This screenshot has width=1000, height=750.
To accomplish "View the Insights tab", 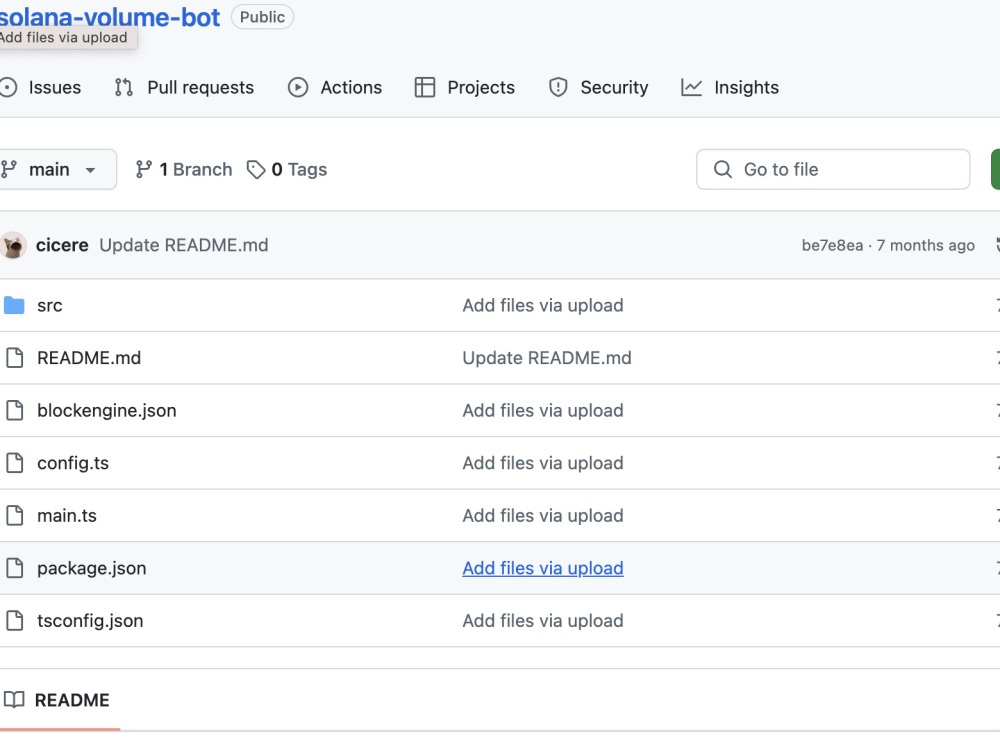I will coord(730,87).
